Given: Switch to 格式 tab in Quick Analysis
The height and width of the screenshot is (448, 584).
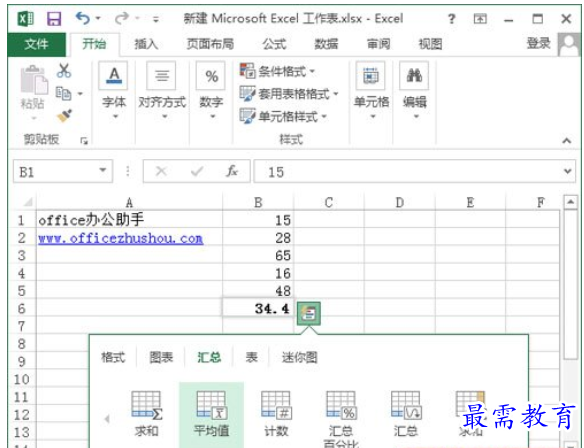Looking at the screenshot, I should (x=113, y=358).
